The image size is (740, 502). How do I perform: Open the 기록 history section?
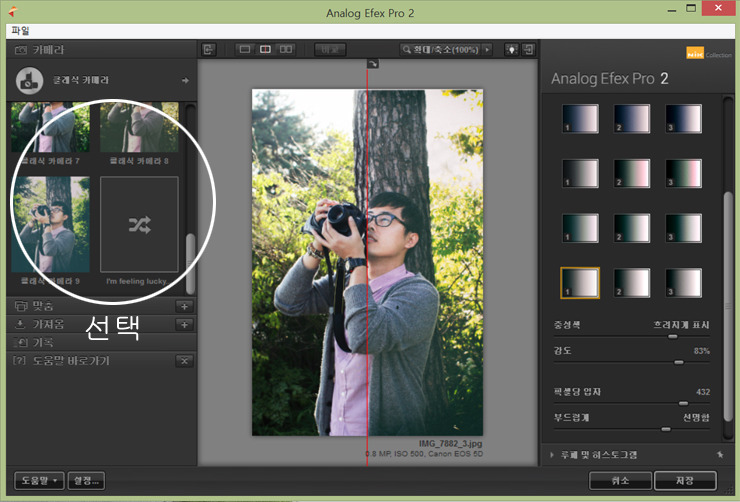[101, 342]
